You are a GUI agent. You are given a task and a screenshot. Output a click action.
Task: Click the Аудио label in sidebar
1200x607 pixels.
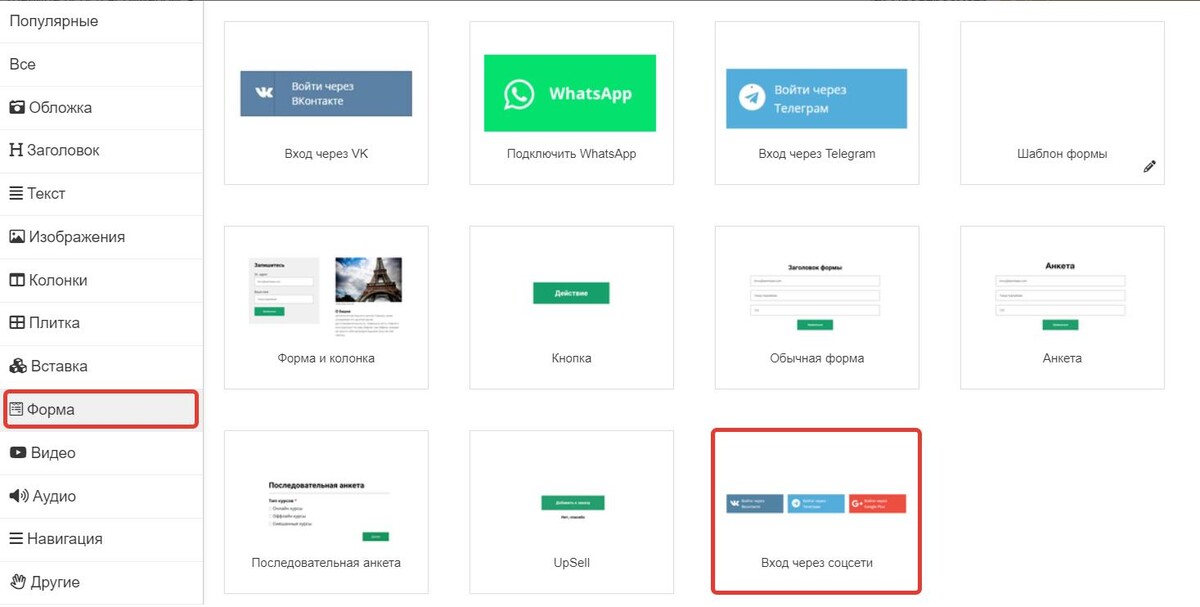click(54, 496)
